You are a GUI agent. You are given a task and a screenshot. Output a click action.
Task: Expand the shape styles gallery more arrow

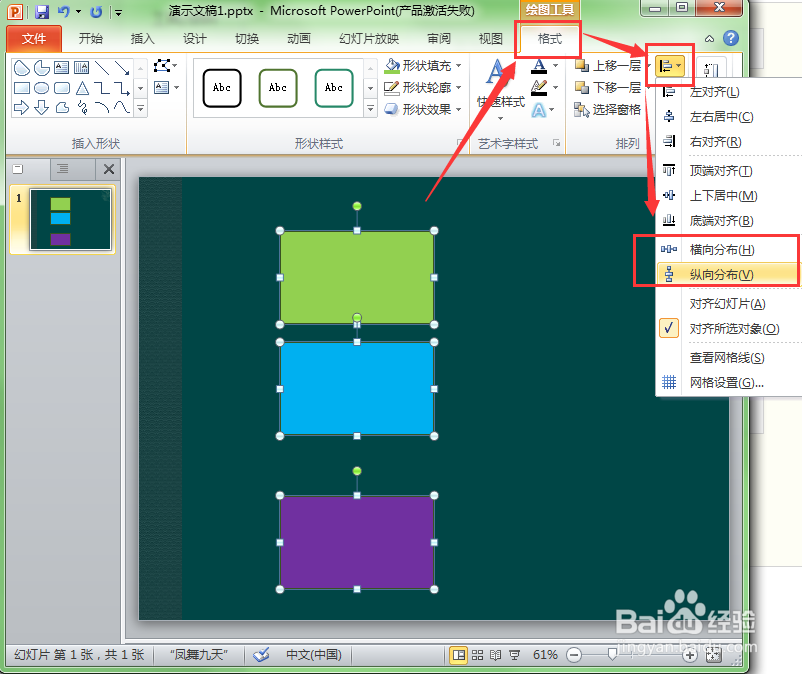click(370, 108)
